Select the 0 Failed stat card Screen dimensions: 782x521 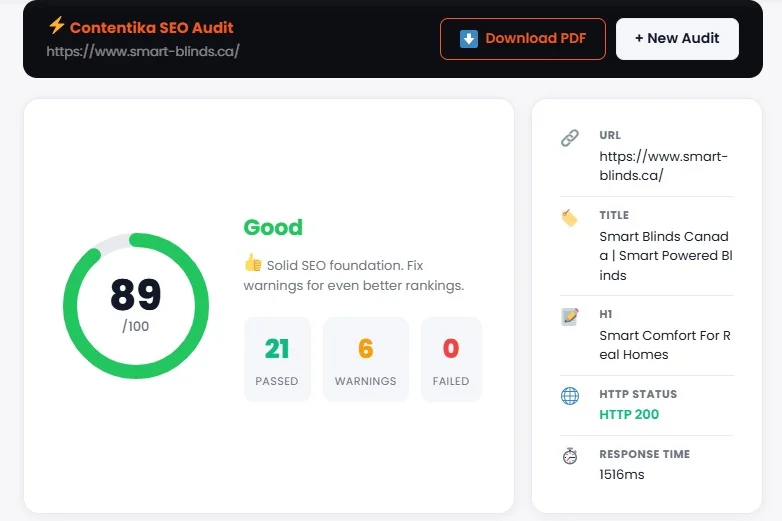pyautogui.click(x=451, y=359)
